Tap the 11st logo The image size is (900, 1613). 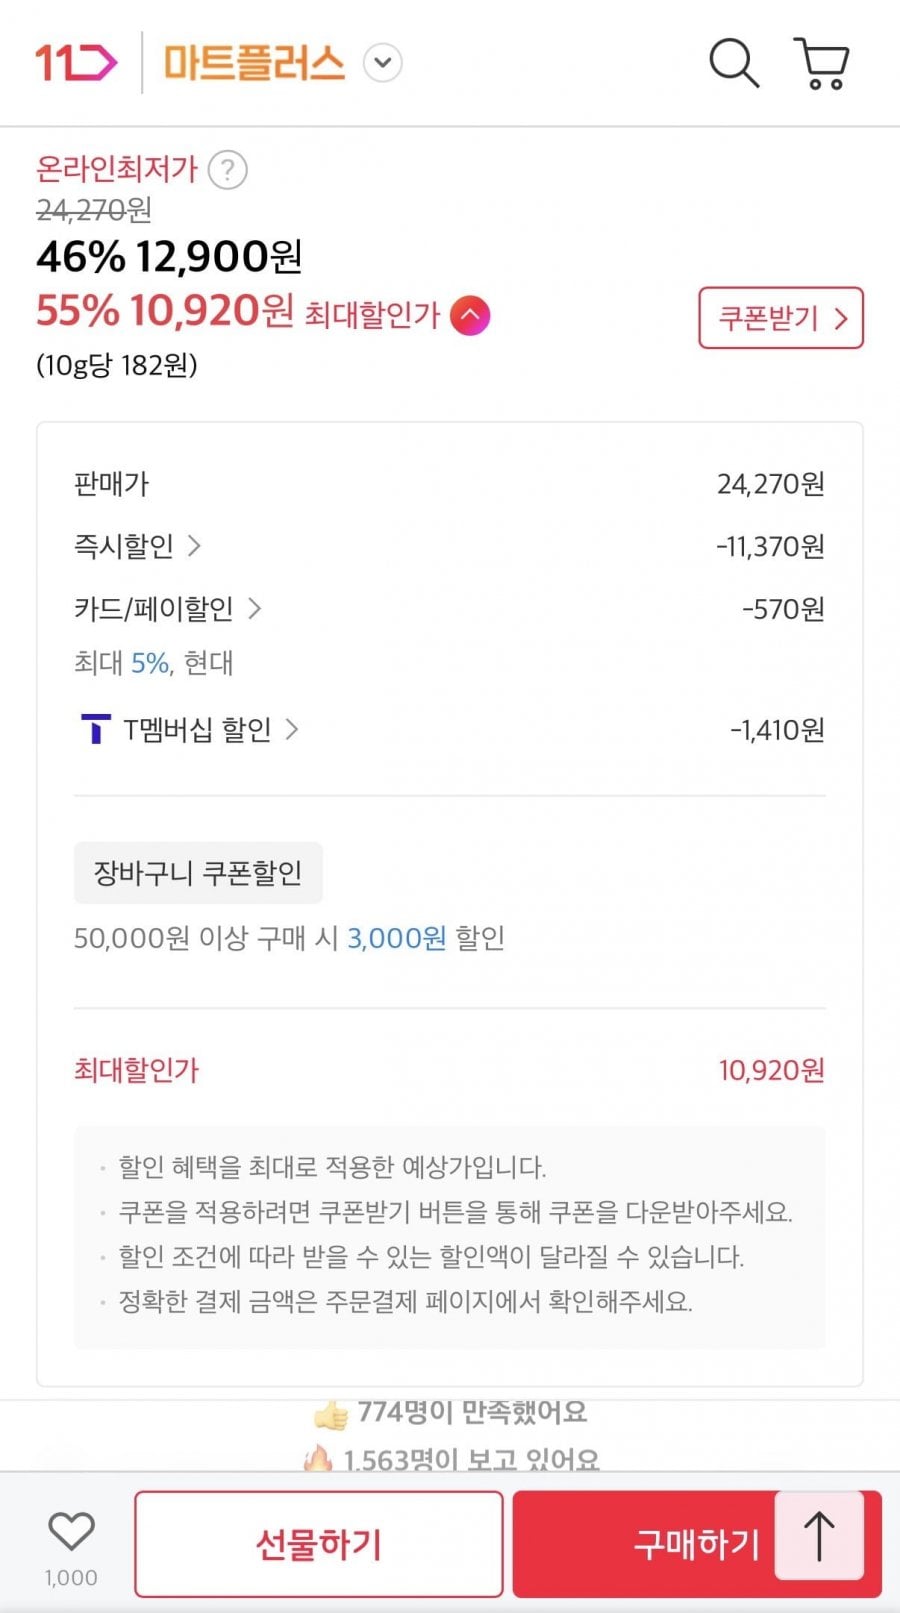coord(76,63)
